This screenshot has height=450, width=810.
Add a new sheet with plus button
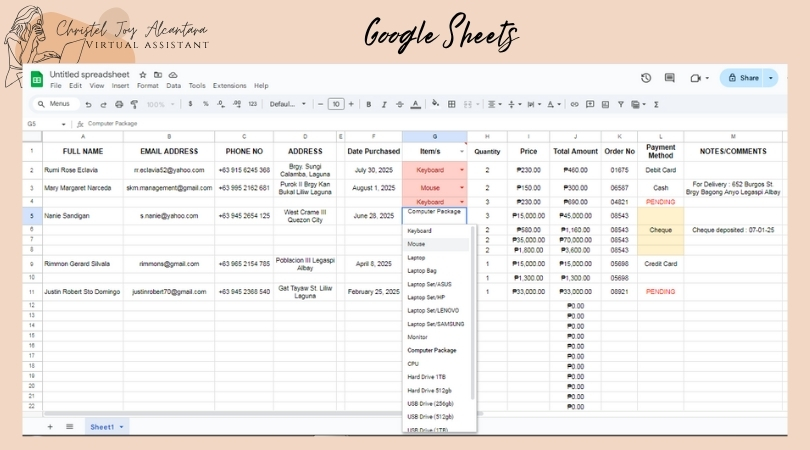pos(51,426)
